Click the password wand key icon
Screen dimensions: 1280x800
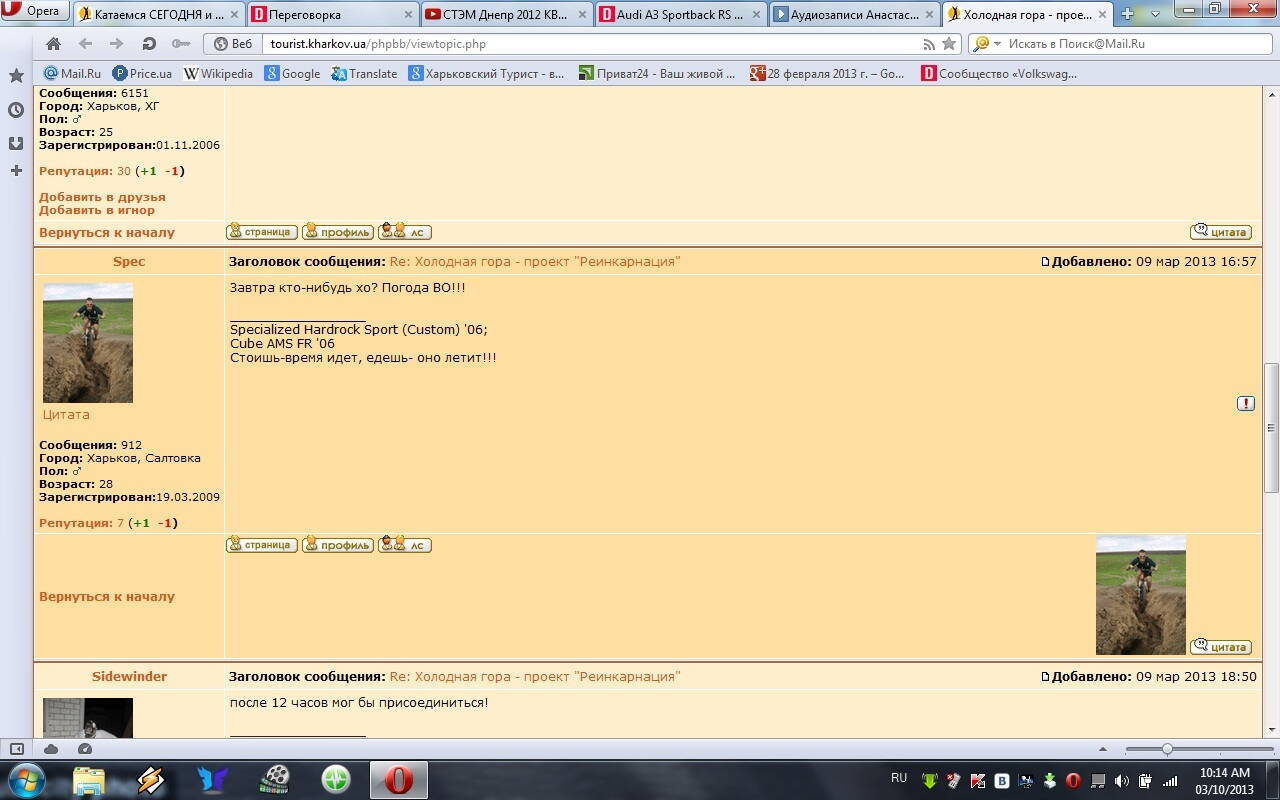click(180, 44)
